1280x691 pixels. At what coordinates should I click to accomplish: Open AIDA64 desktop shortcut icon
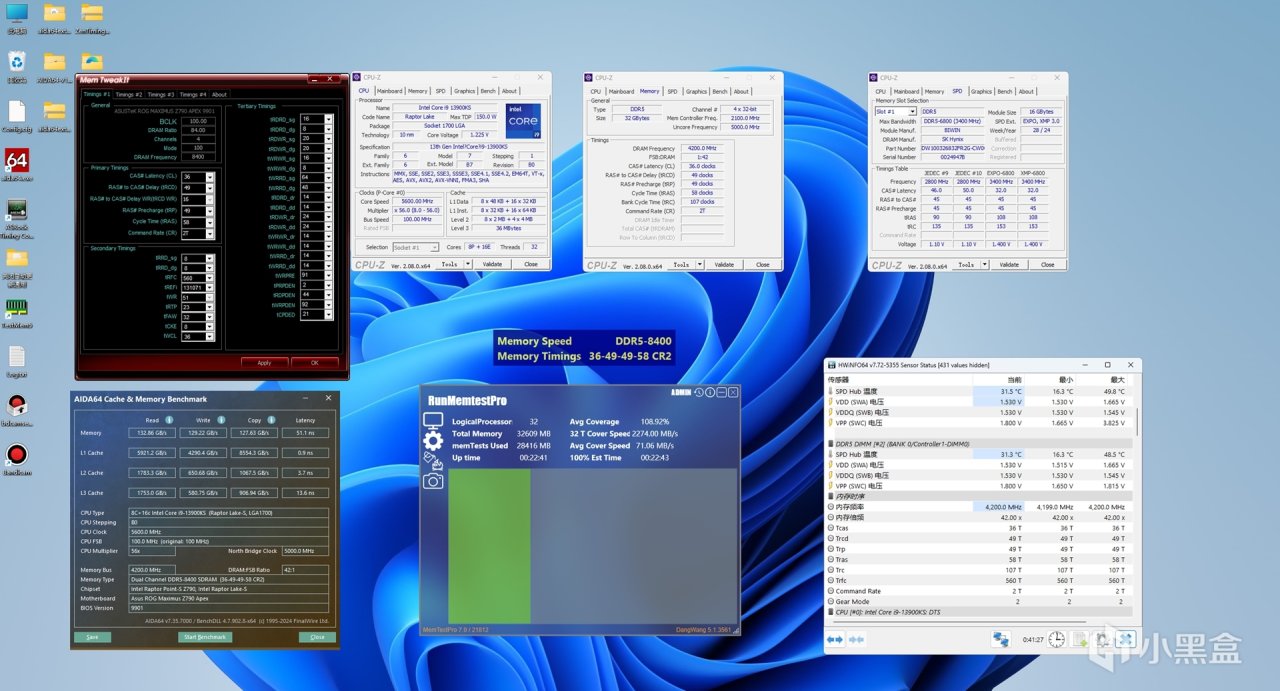(17, 162)
